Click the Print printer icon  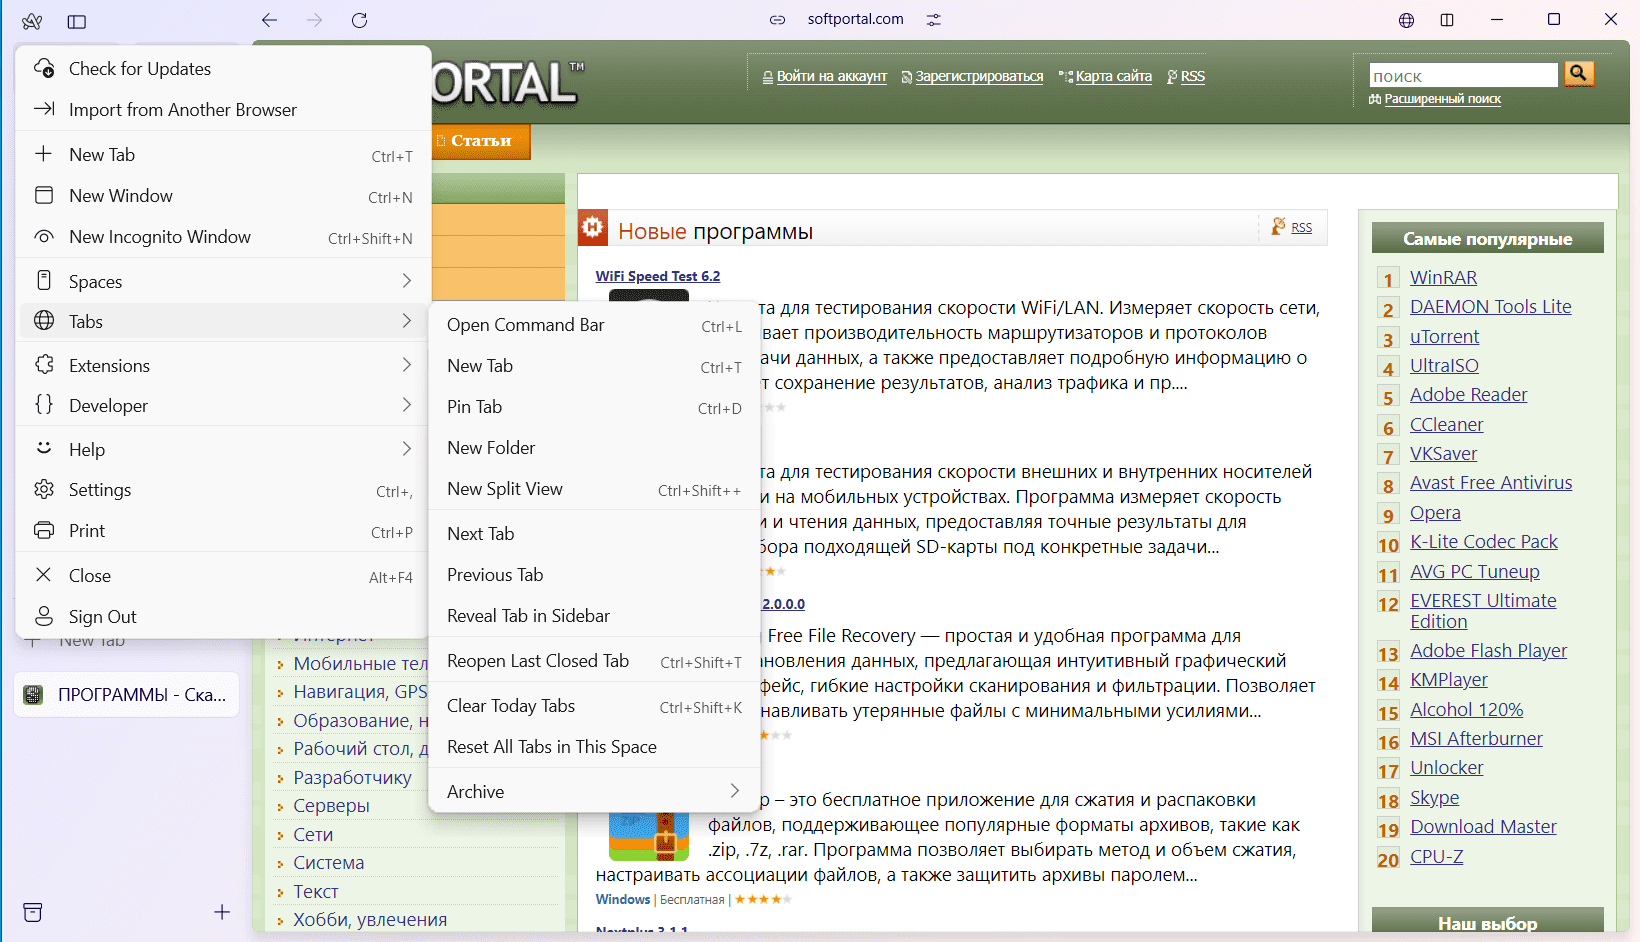click(x=44, y=530)
